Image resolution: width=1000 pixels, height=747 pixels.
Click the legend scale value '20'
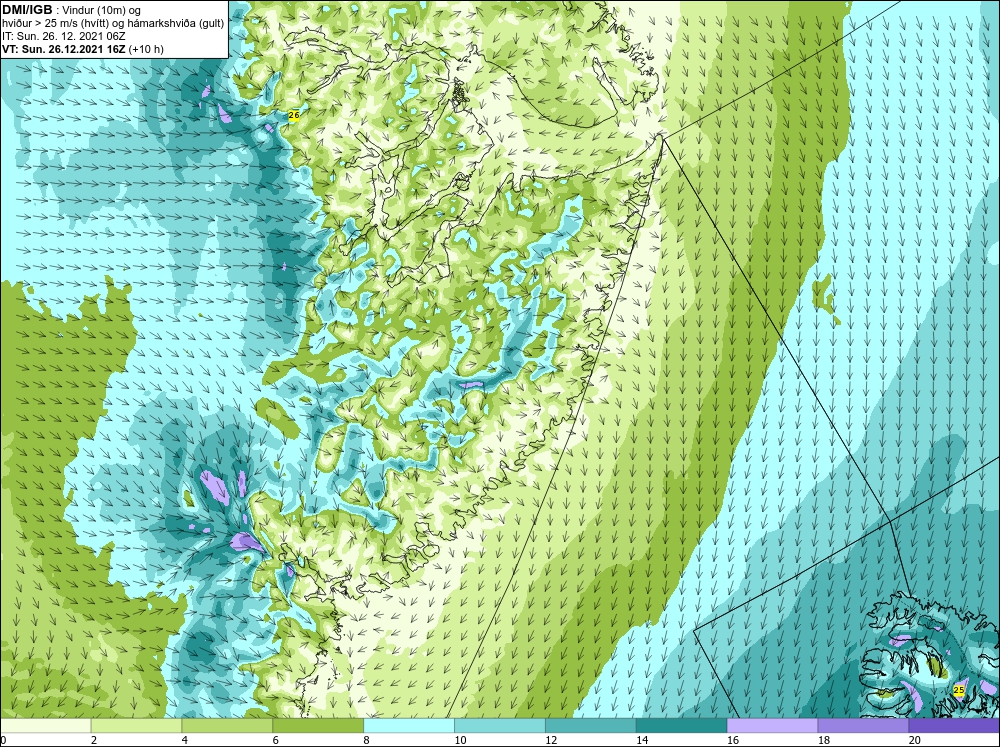(915, 740)
